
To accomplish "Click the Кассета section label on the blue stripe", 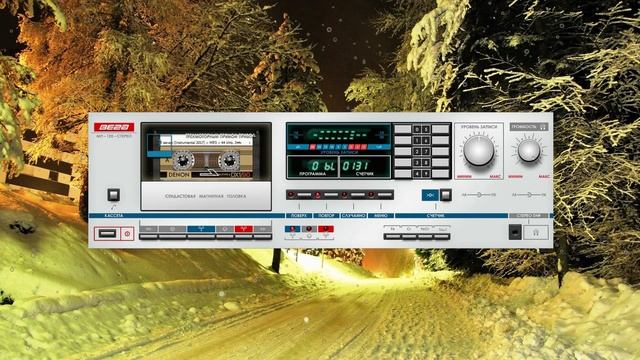I will click(114, 216).
